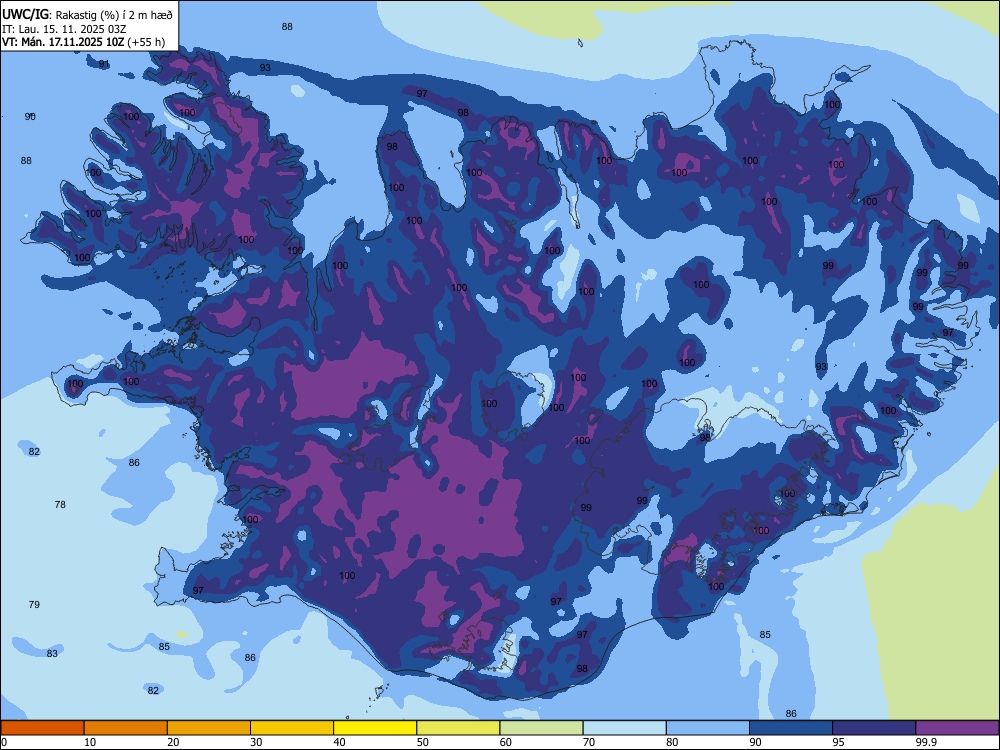Select the indigo 95–99.9 legend swatch
This screenshot has width=1000, height=750.
click(874, 728)
